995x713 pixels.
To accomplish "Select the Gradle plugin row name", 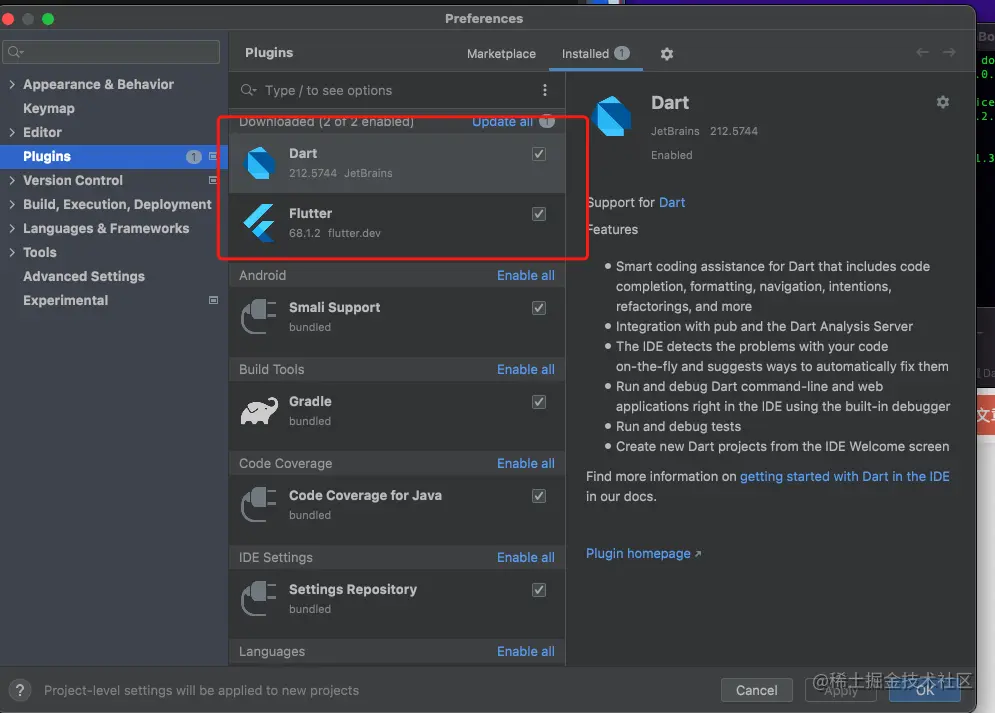I will [310, 401].
